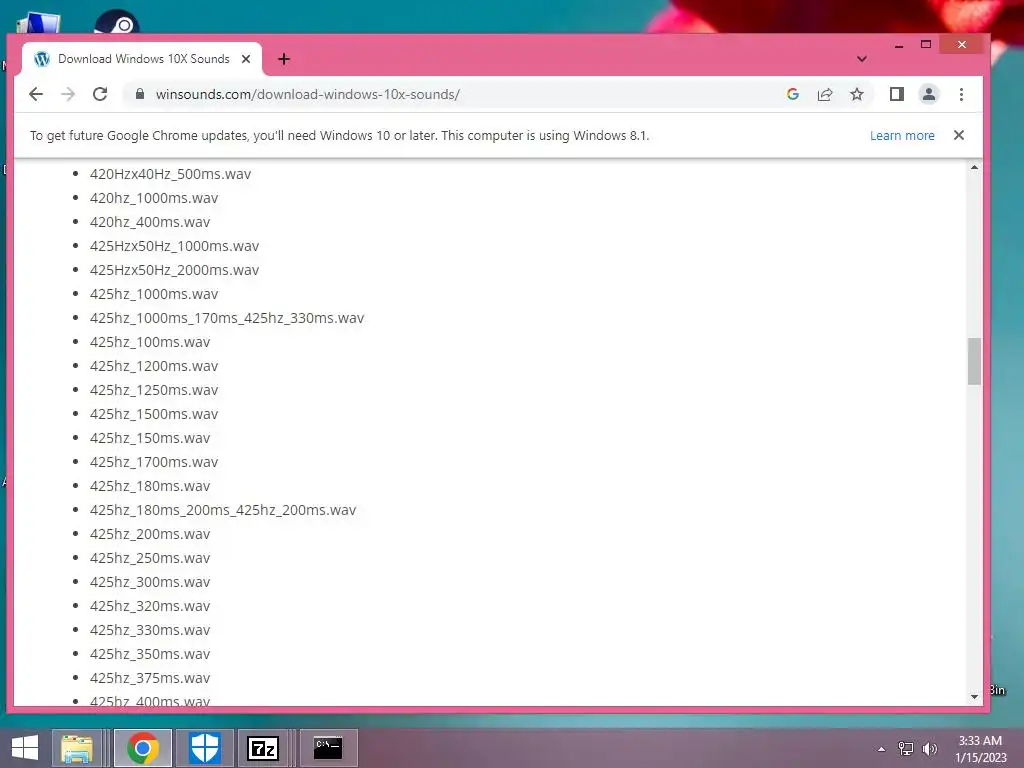Click 425hz_1500ms.wav
The image size is (1024, 768).
[x=154, y=414]
